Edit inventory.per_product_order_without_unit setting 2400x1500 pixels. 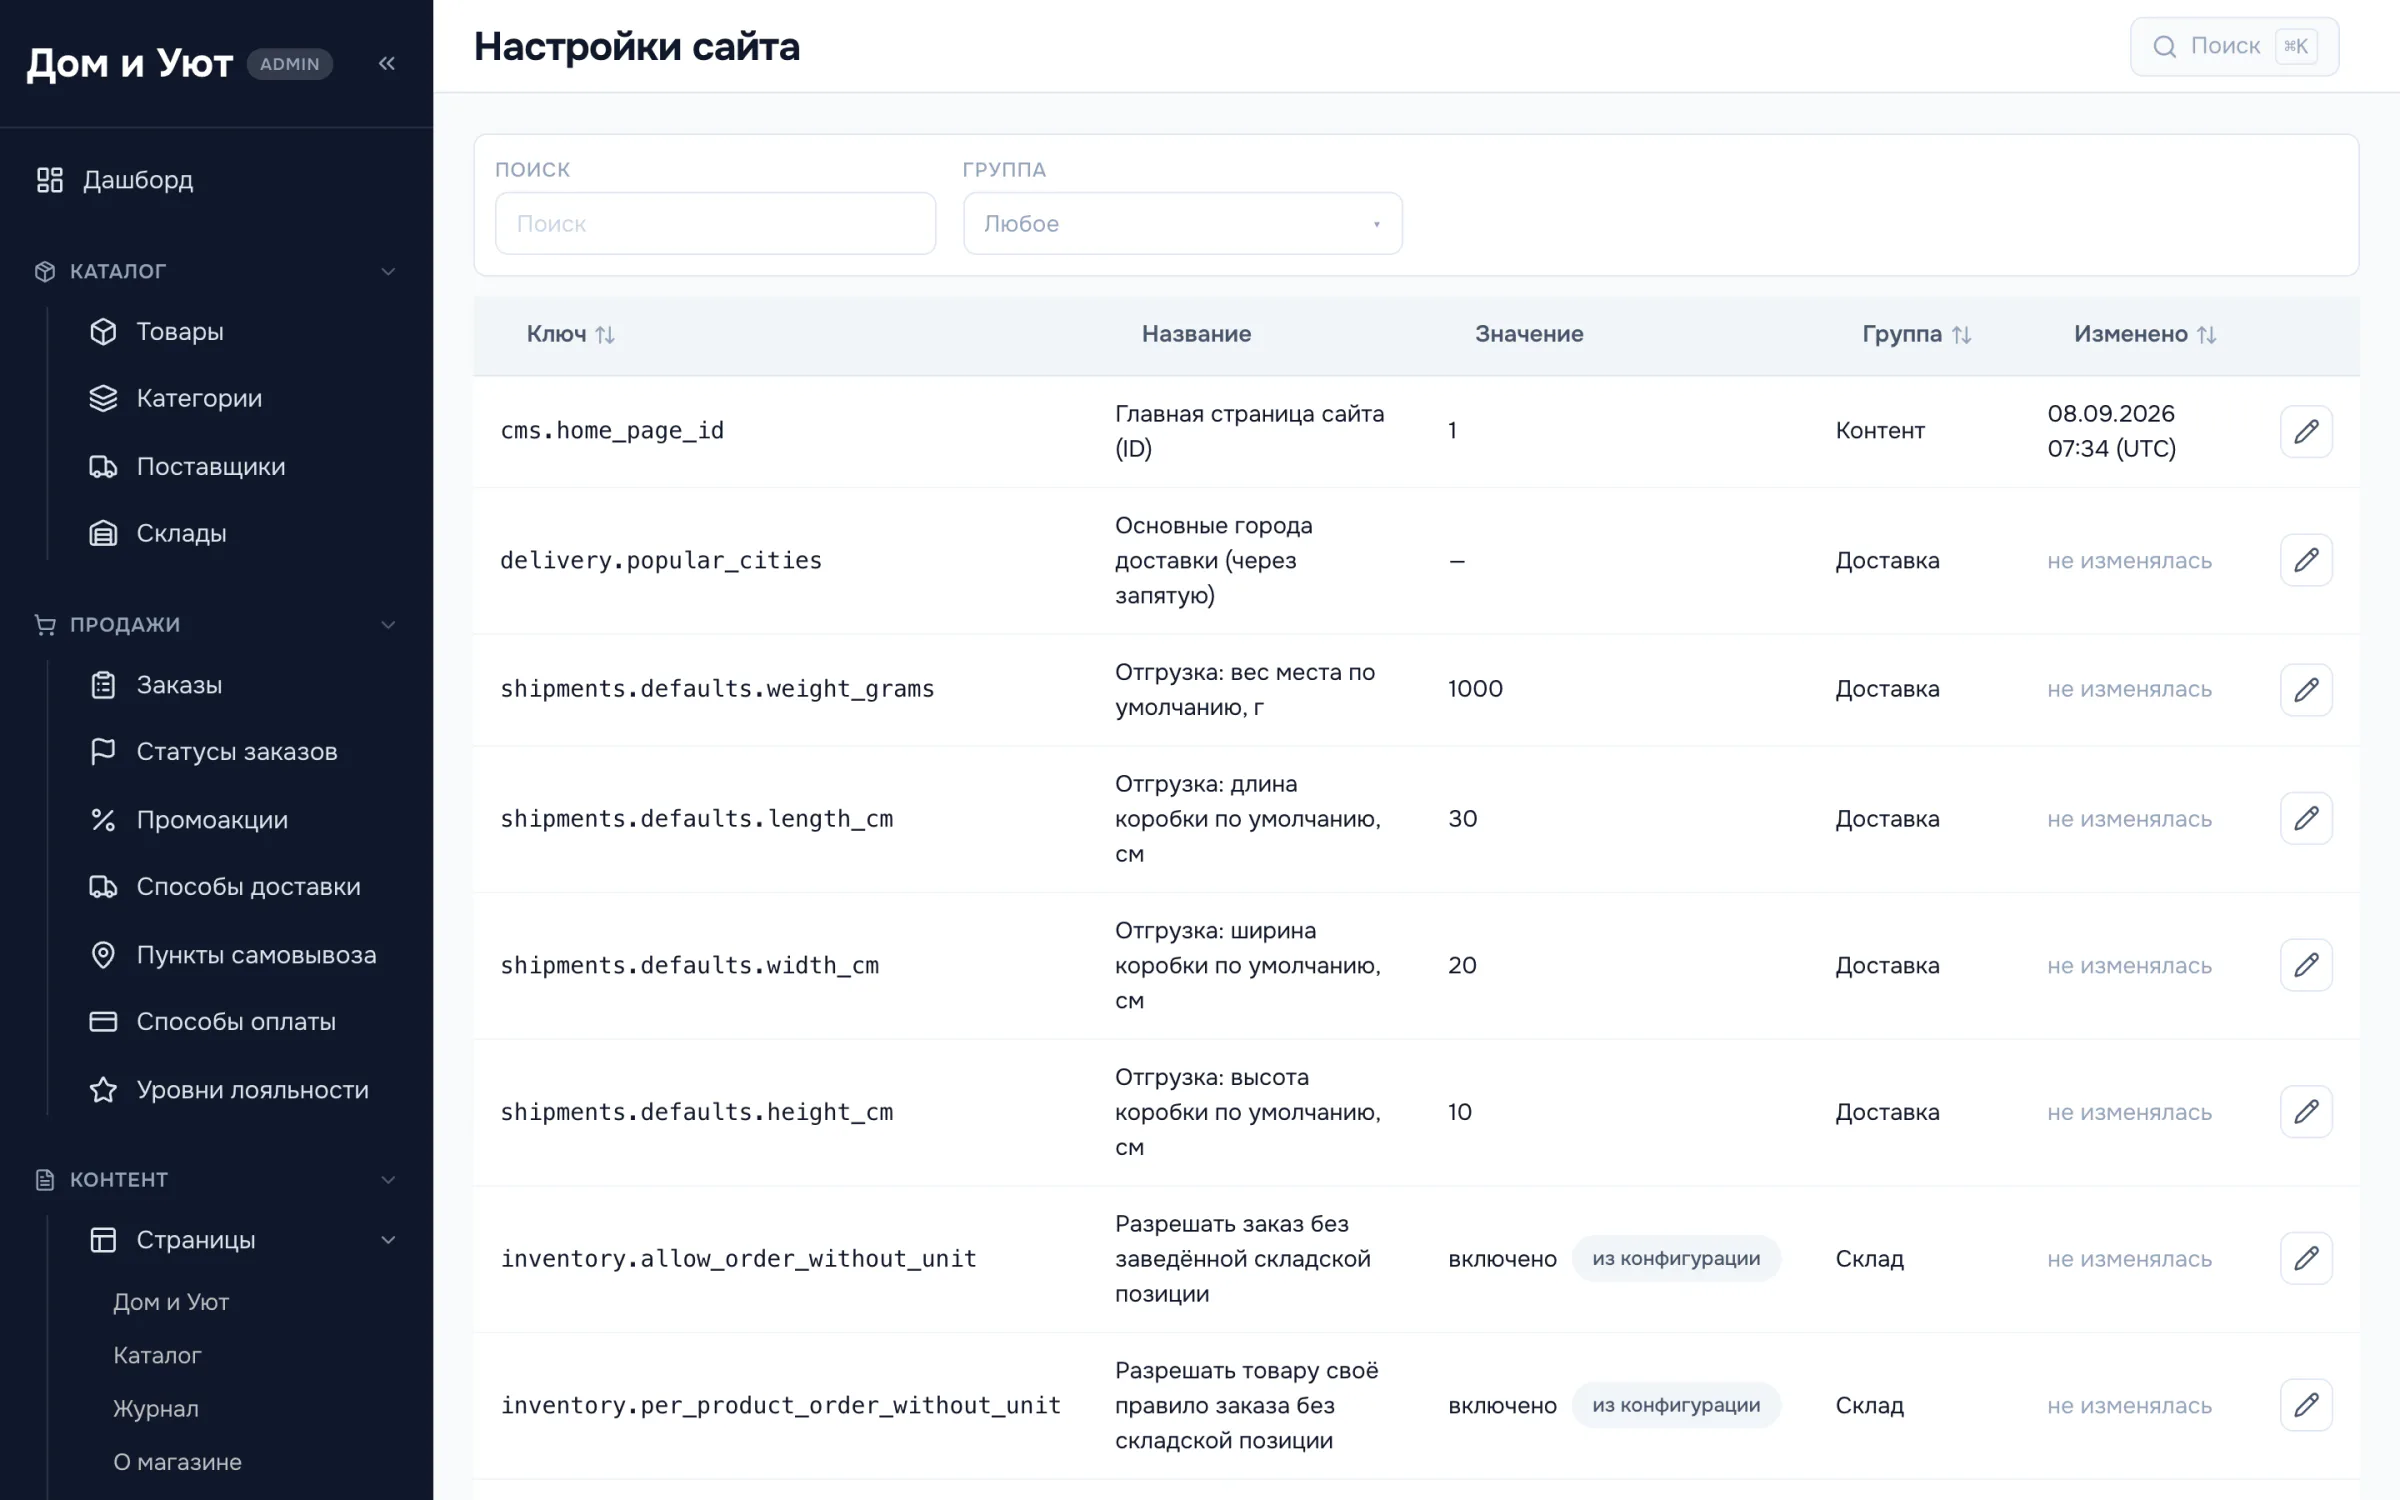tap(2306, 1405)
